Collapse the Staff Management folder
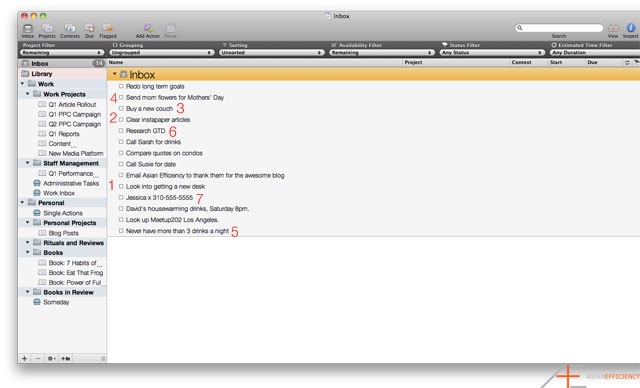Screen dimensions: 640x388 [x=28, y=163]
